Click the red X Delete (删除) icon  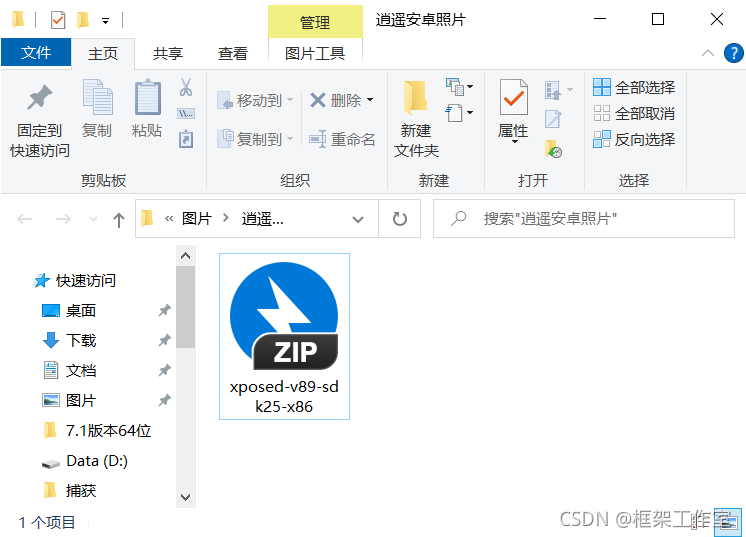click(317, 100)
